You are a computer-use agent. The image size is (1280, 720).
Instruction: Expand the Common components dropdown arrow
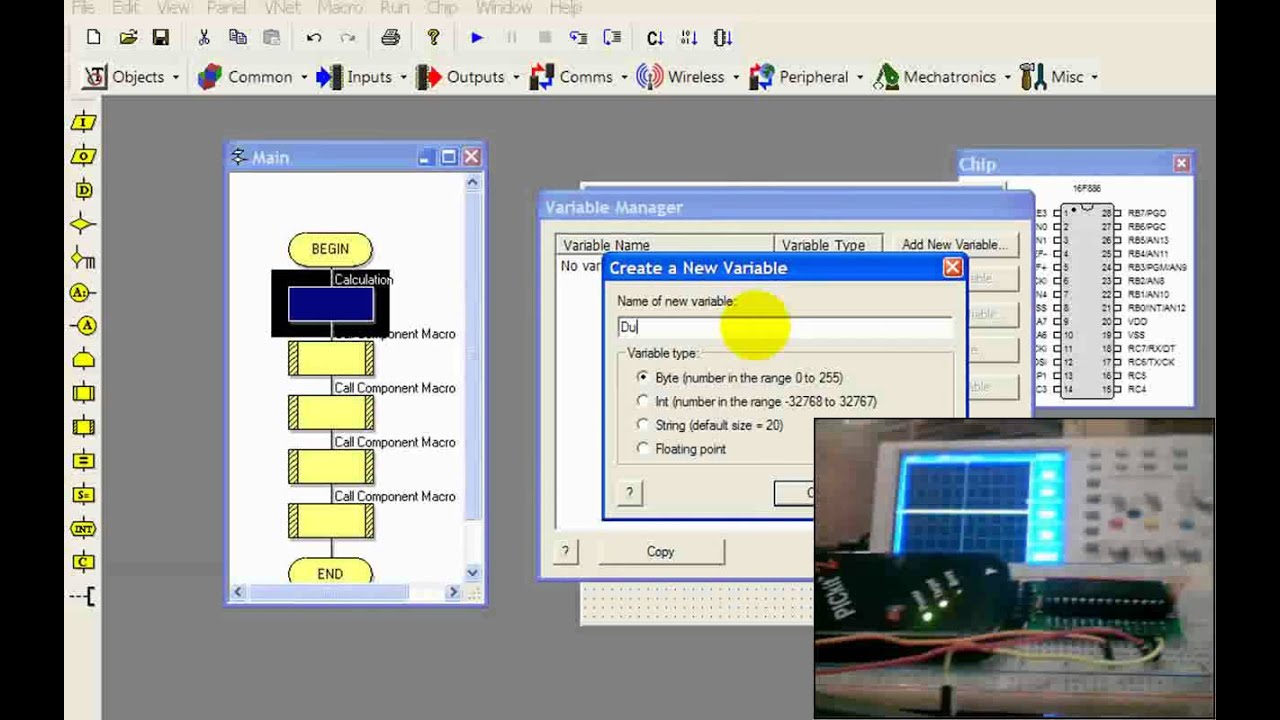click(x=304, y=77)
